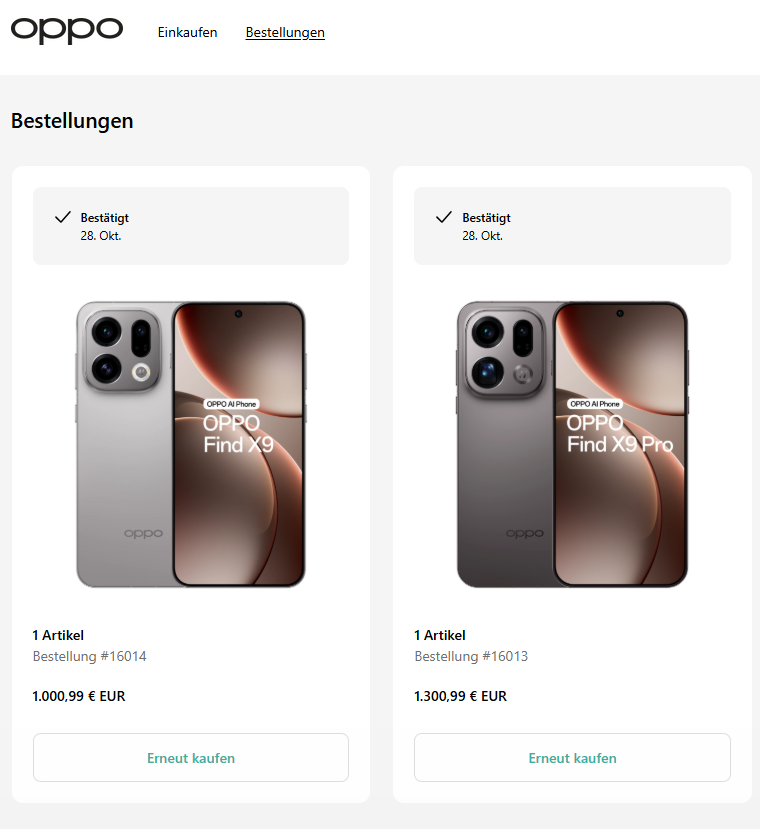
Task: Open the OPPO Find X9 Pro product image
Action: [x=572, y=444]
